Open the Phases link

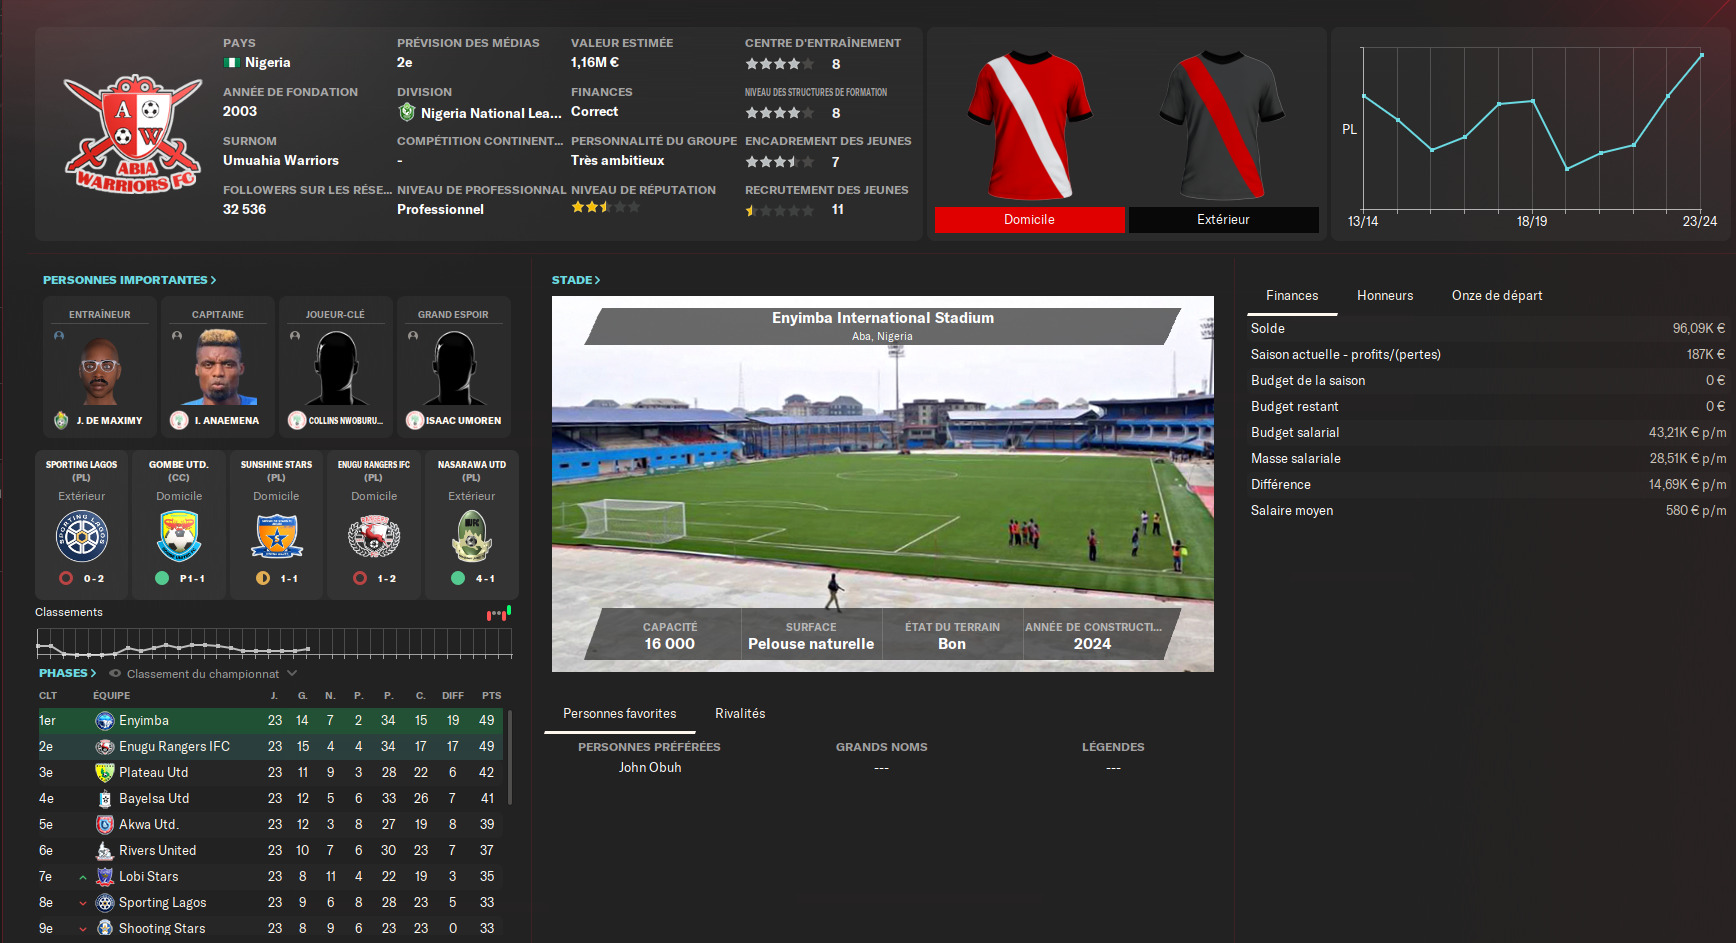pyautogui.click(x=68, y=673)
